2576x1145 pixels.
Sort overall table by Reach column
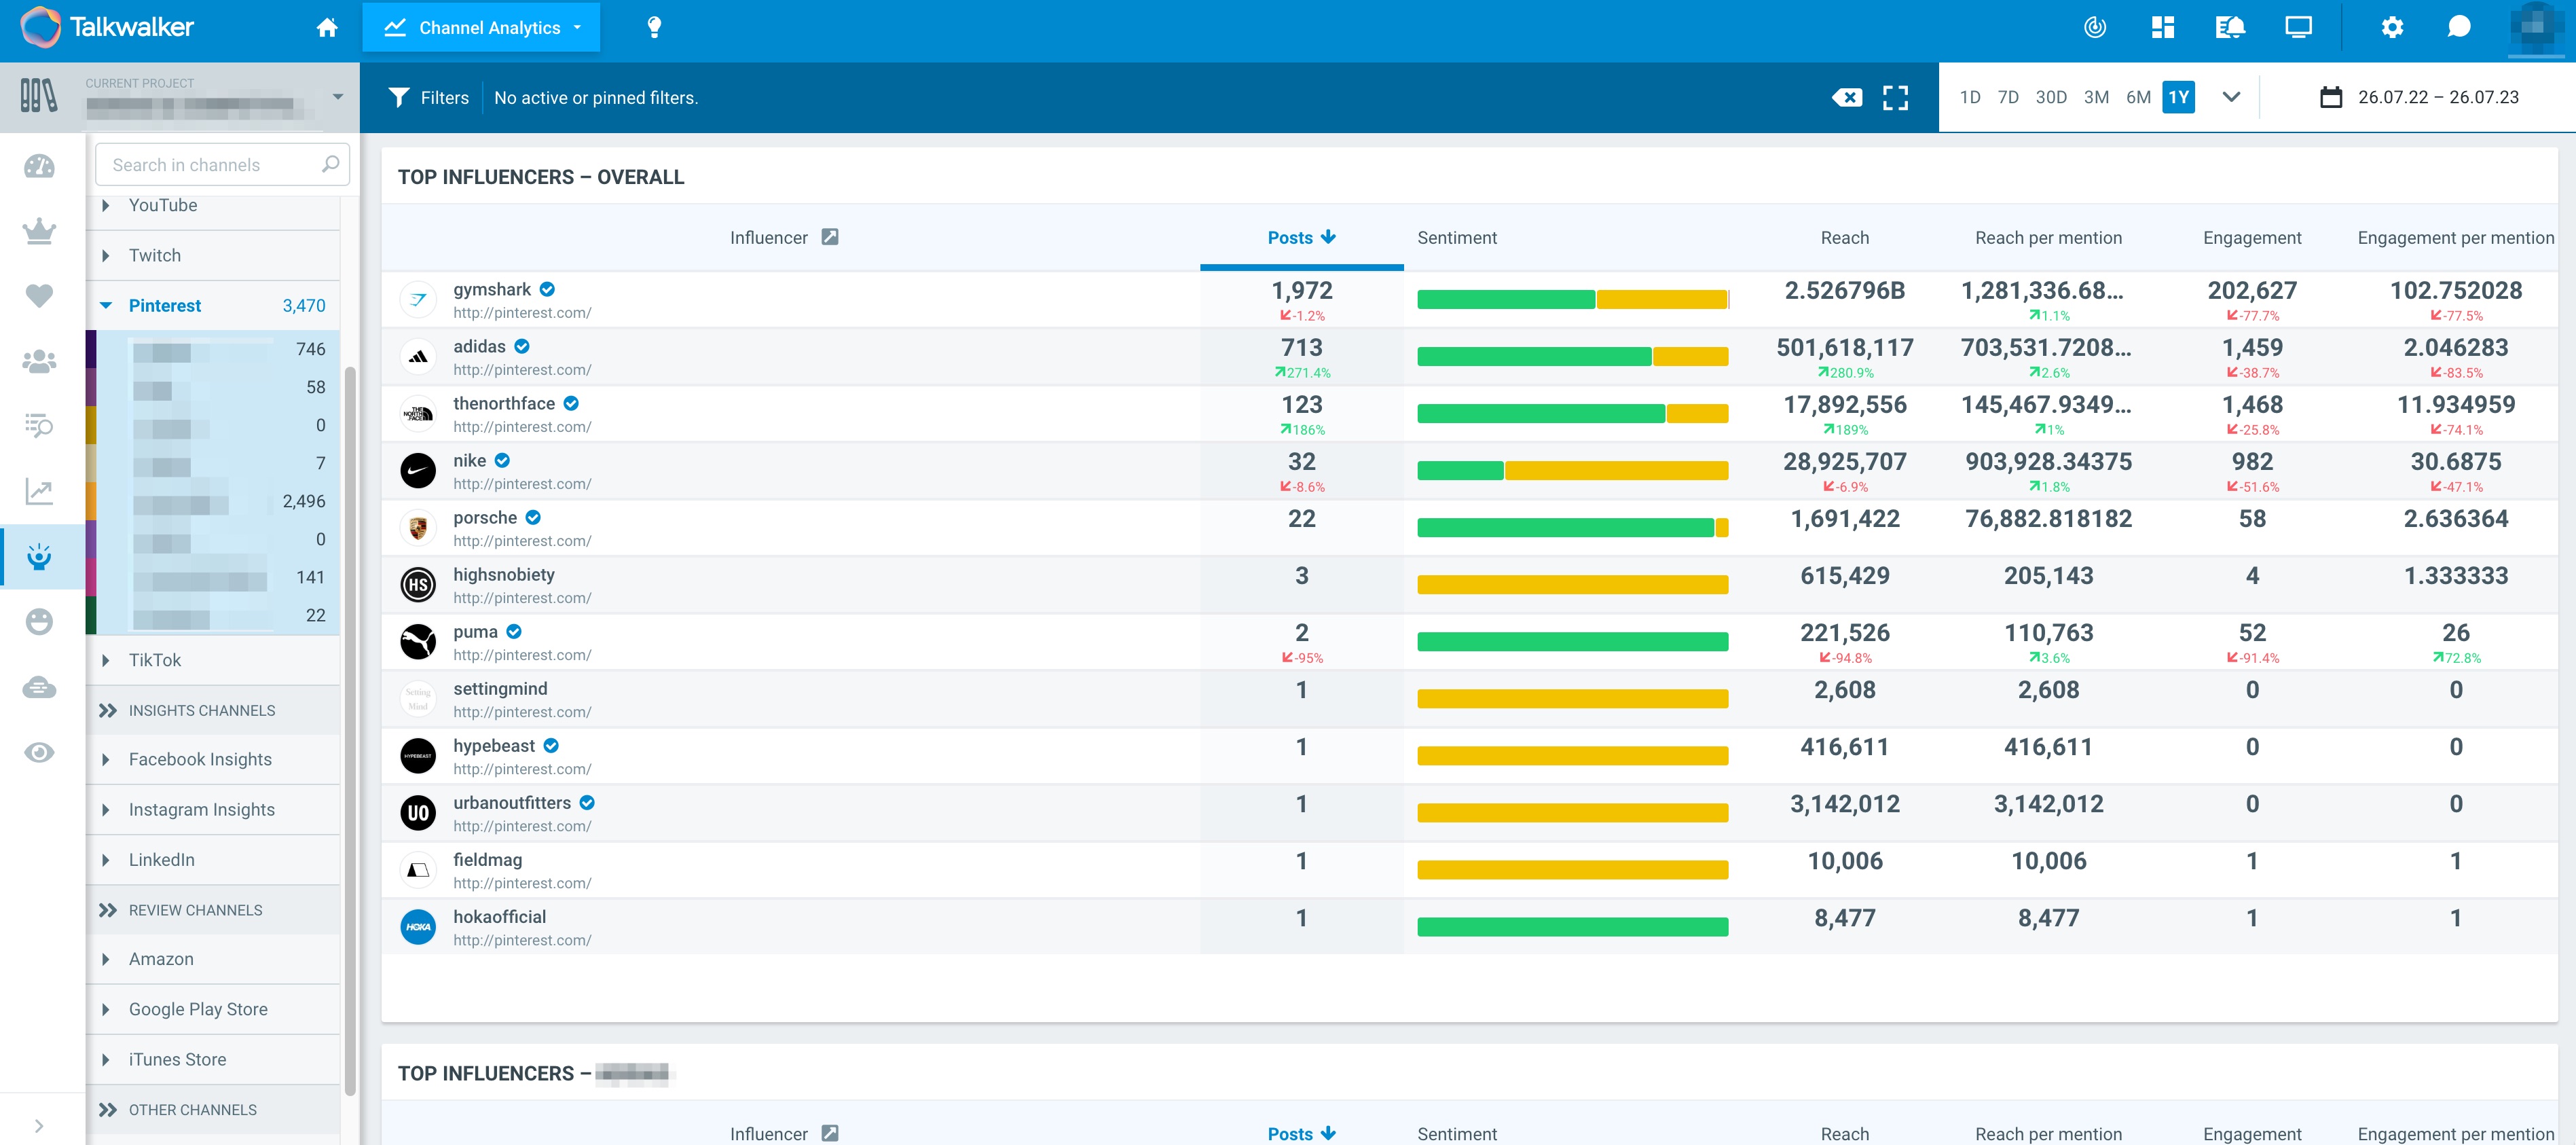[x=1844, y=237]
